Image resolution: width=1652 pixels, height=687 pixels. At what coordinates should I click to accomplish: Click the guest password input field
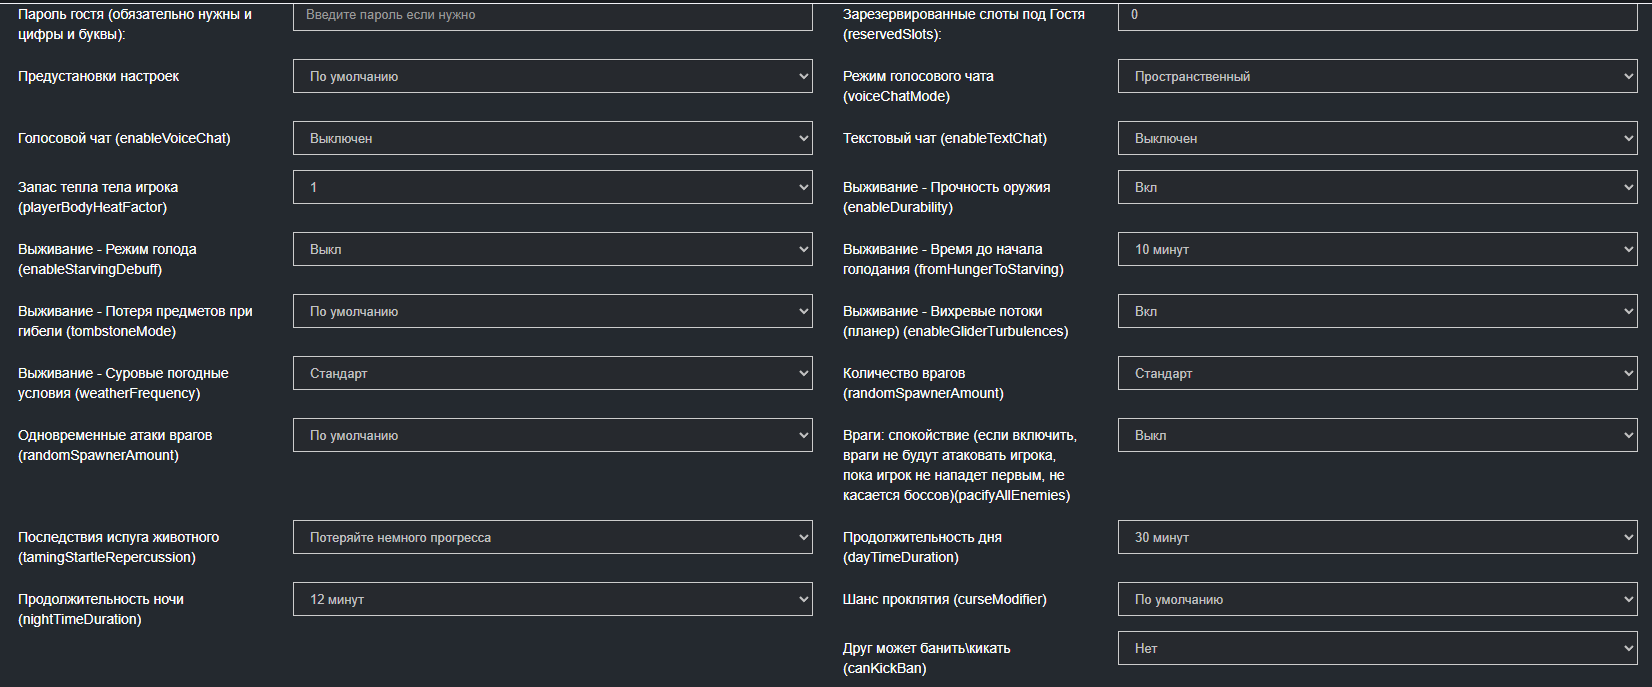point(552,15)
